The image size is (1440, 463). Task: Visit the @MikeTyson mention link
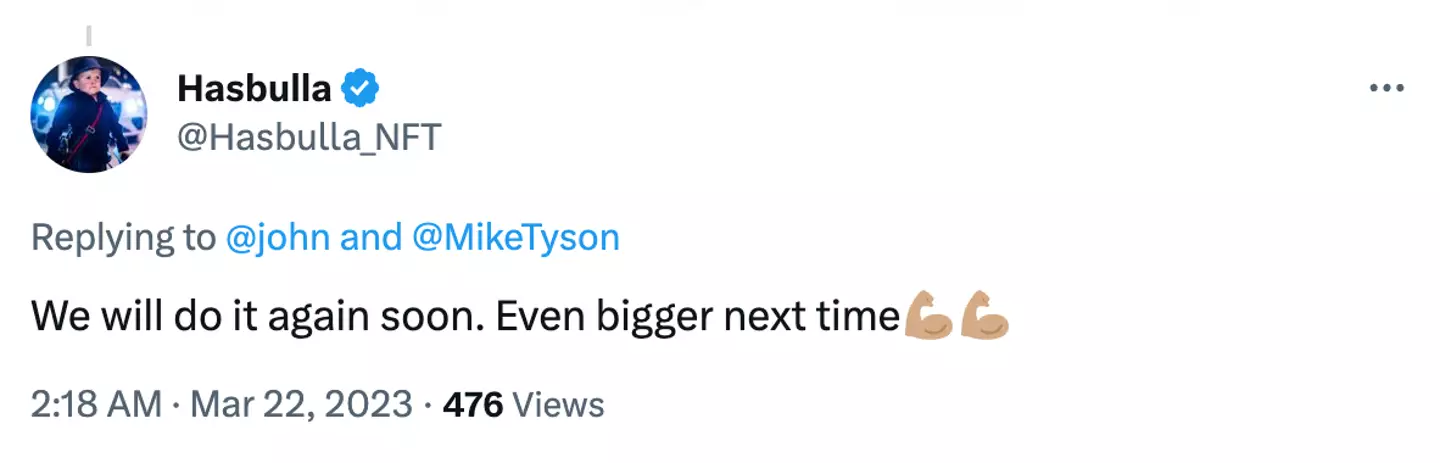(x=516, y=237)
